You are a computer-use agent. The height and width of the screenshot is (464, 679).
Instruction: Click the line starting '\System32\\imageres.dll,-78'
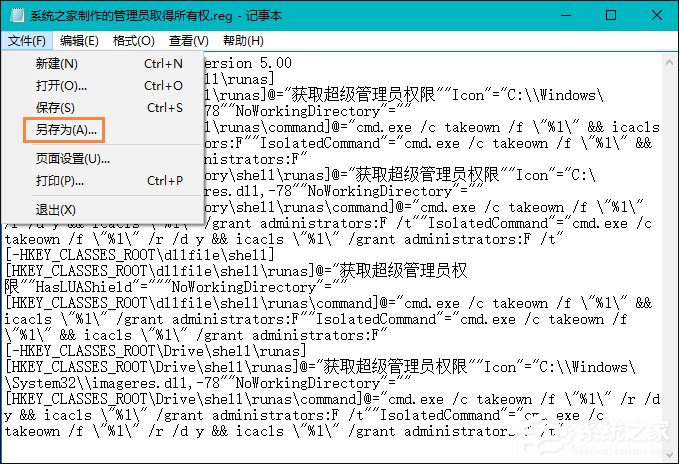click(x=208, y=383)
